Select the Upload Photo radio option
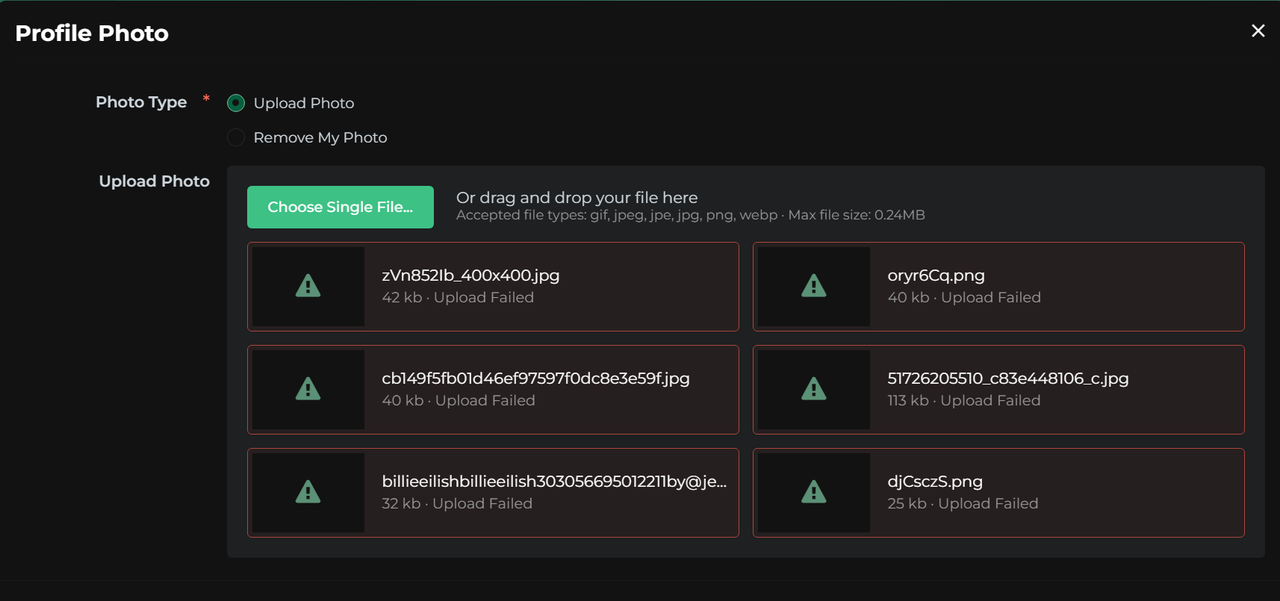The image size is (1280, 601). pos(236,103)
